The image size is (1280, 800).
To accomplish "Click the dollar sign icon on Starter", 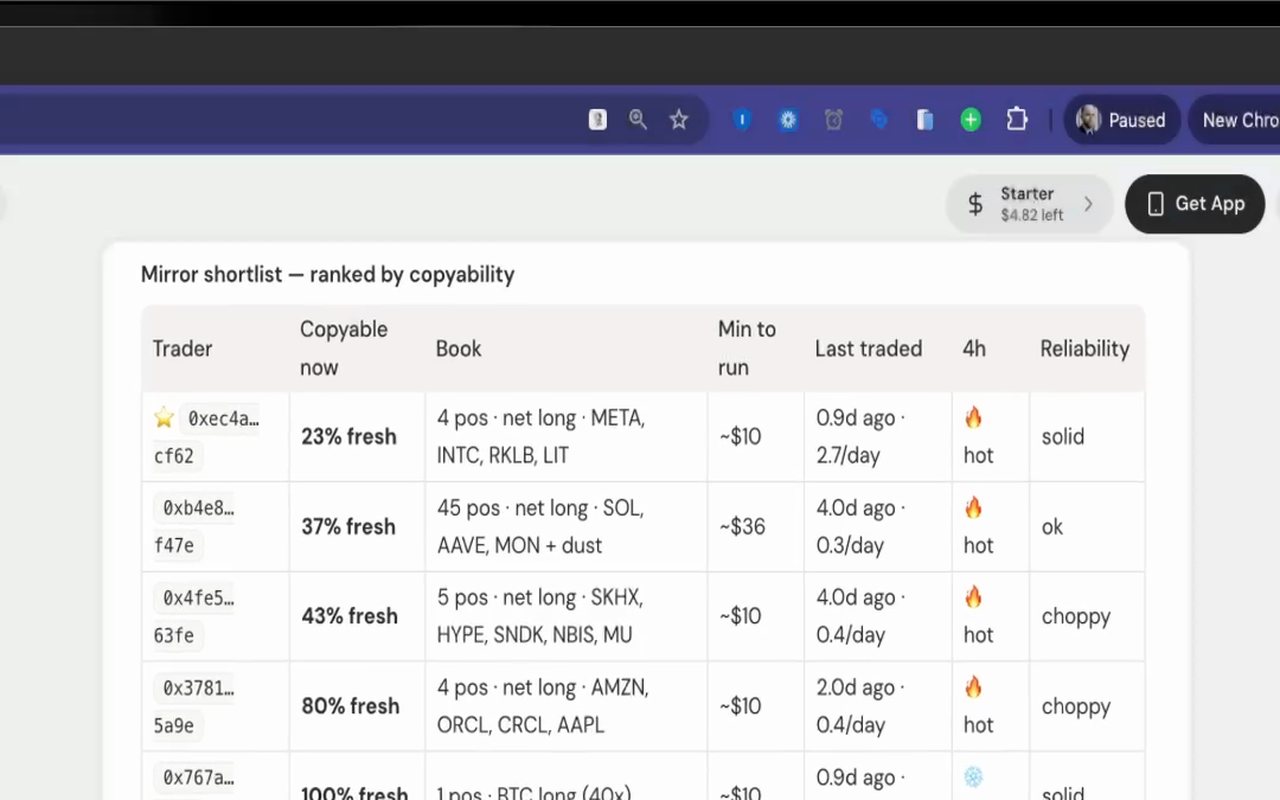I will (976, 204).
